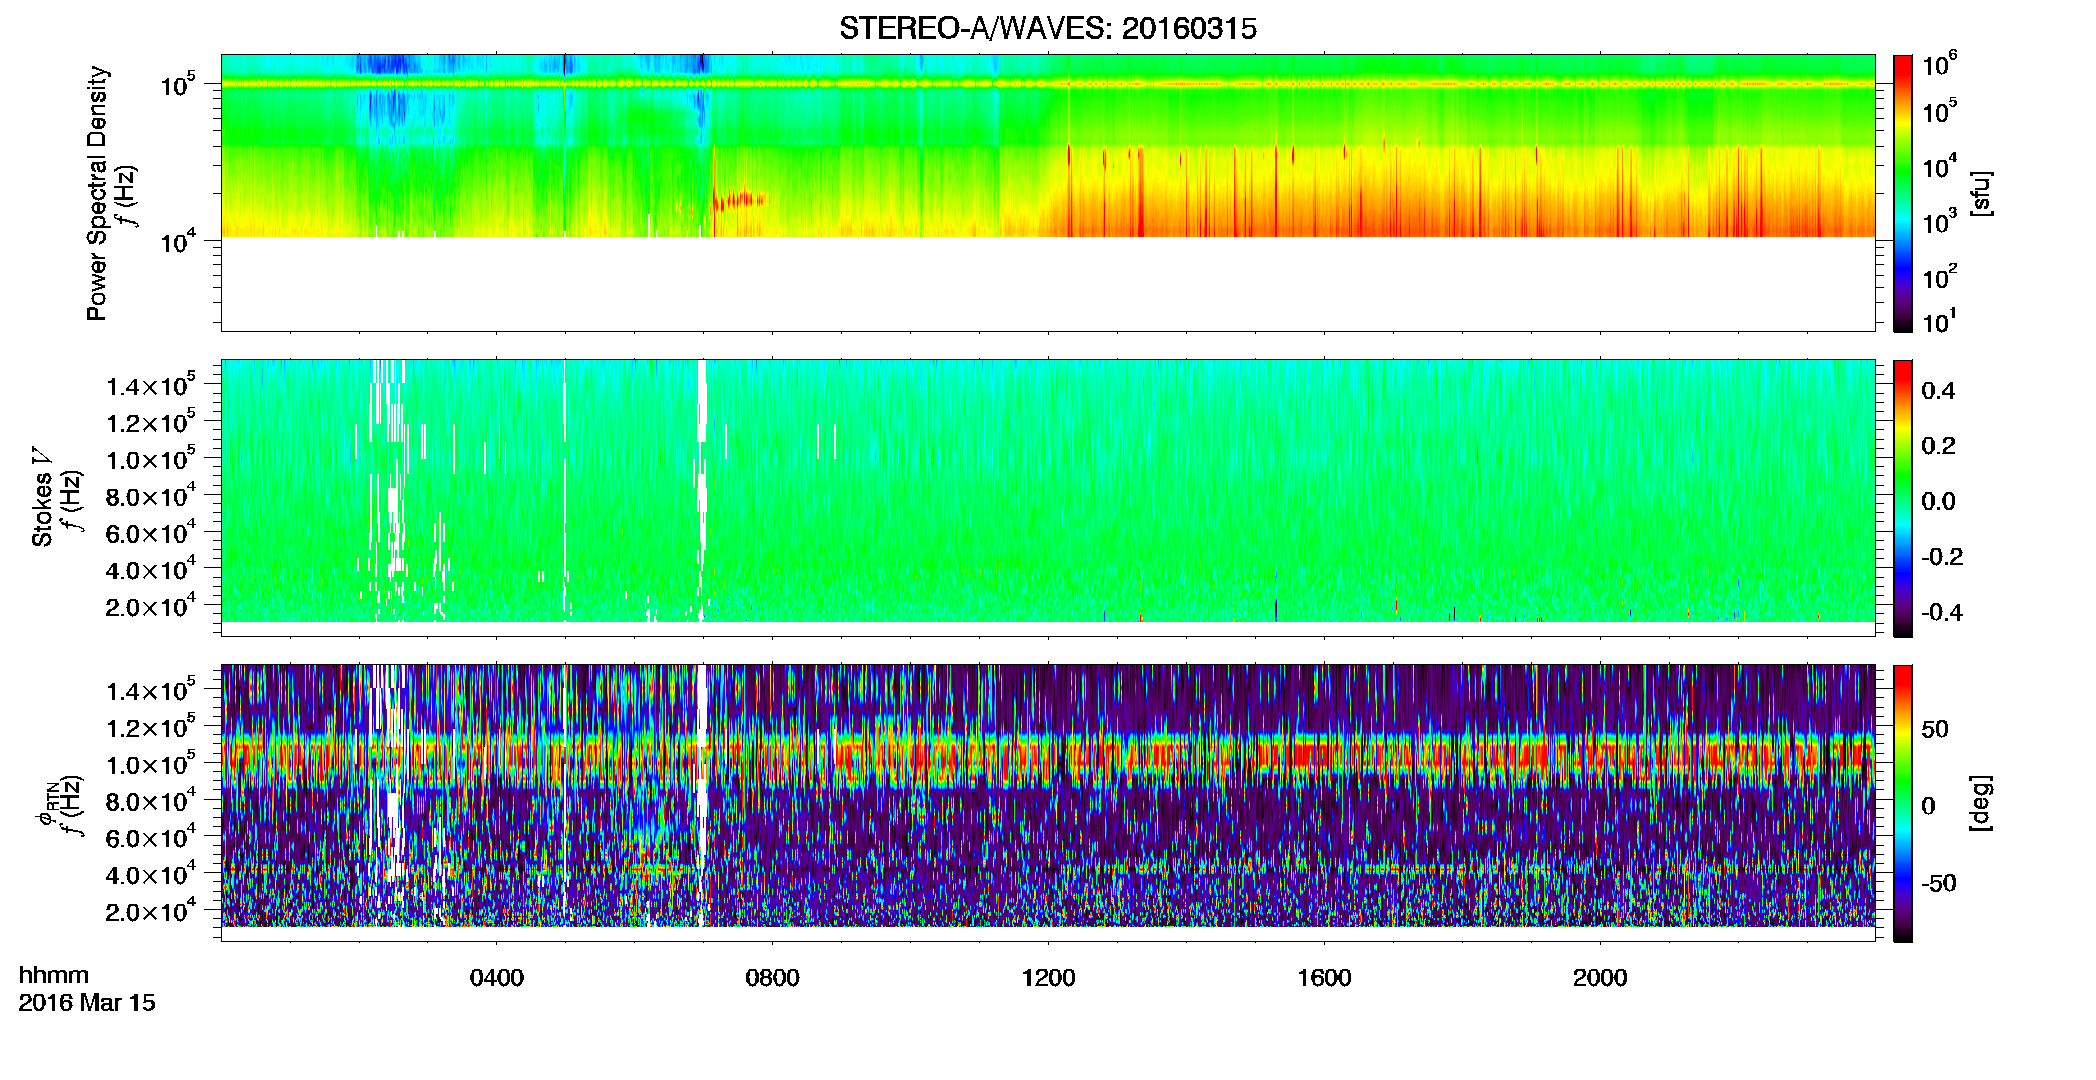Click the white data gap near 0700 in phi panel

[702, 795]
